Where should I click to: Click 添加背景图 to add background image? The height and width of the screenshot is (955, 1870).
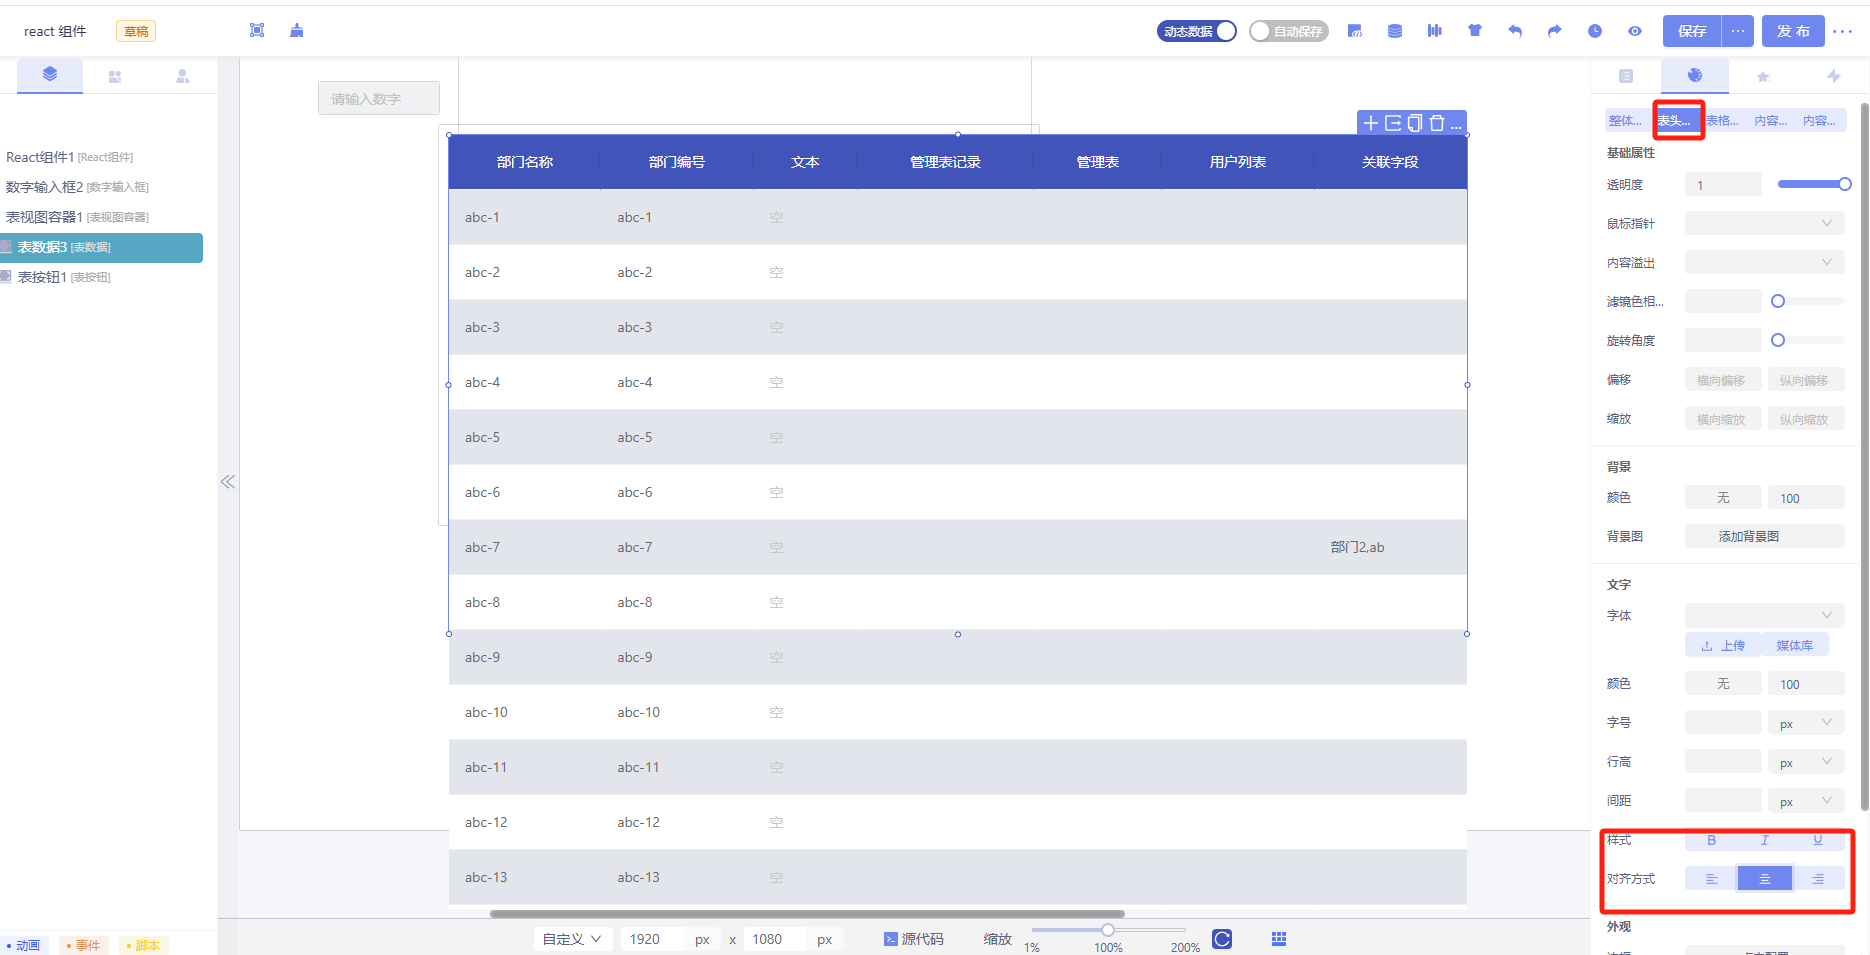[x=1765, y=536]
